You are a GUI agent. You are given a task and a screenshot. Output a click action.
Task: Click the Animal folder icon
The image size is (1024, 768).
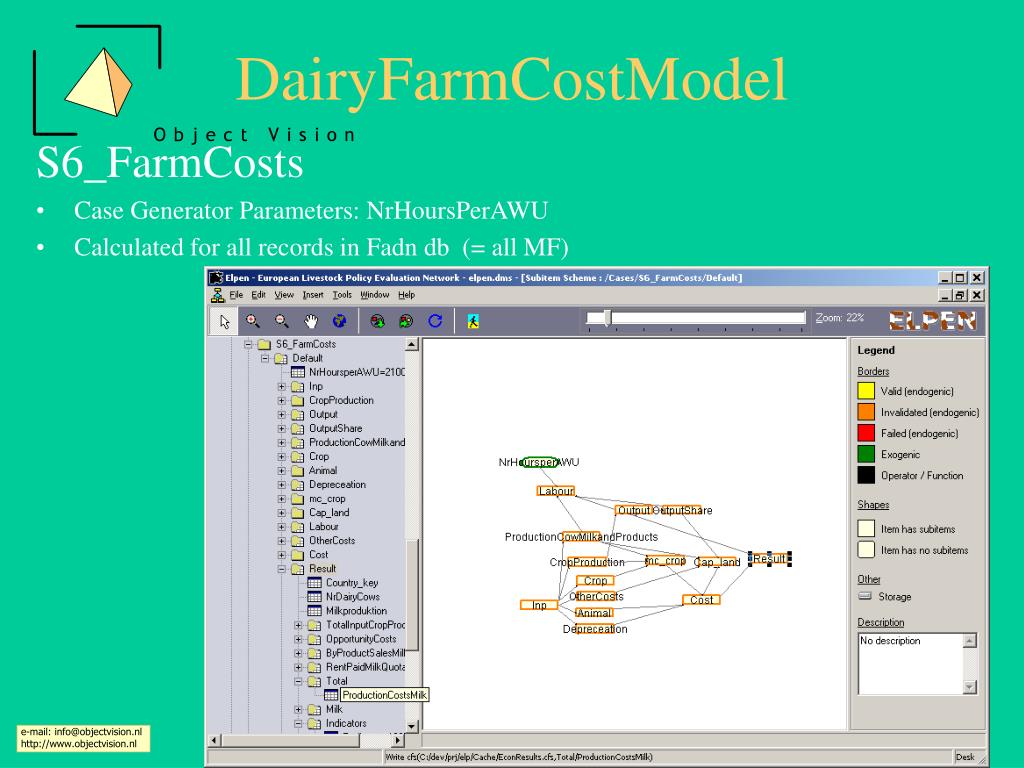[x=298, y=470]
